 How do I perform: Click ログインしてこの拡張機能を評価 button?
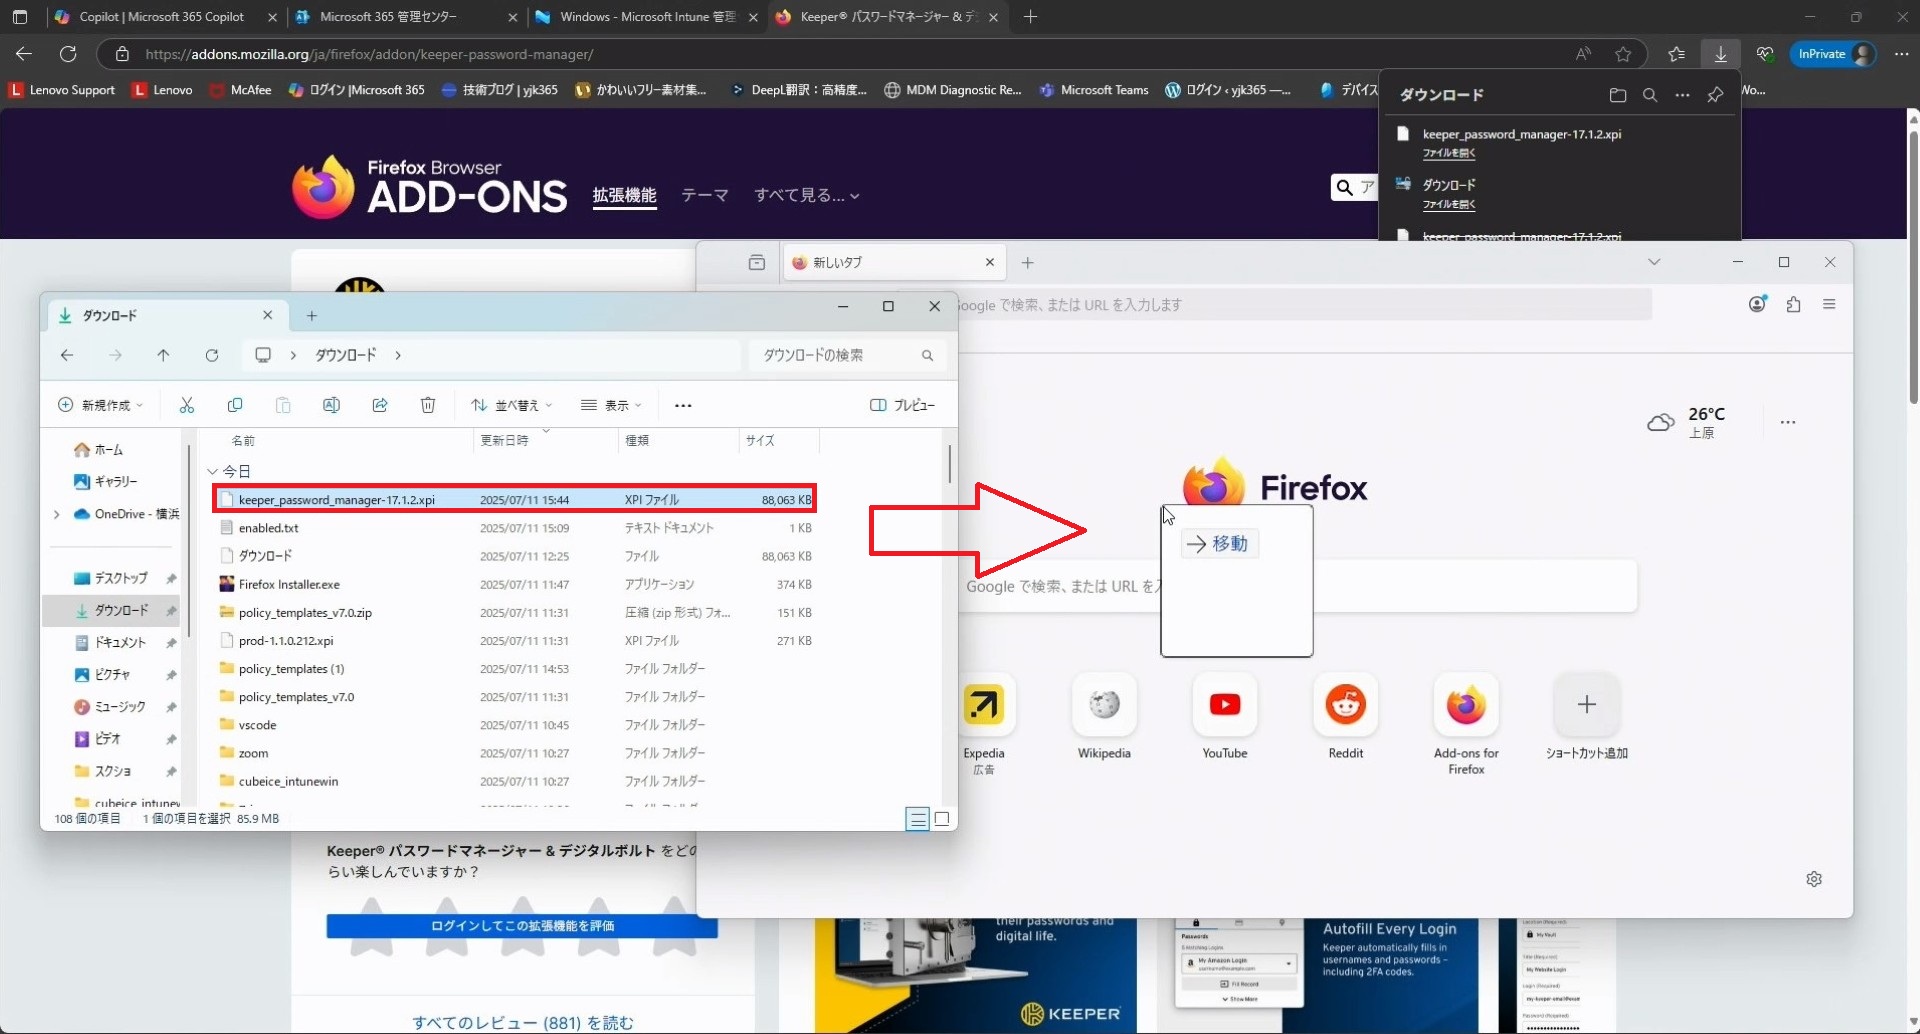522,926
